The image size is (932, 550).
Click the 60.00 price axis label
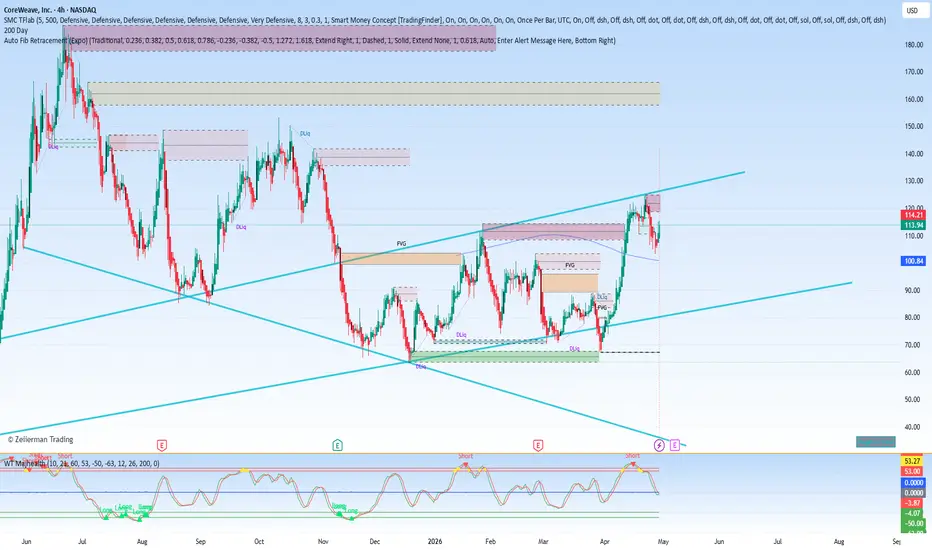click(912, 372)
